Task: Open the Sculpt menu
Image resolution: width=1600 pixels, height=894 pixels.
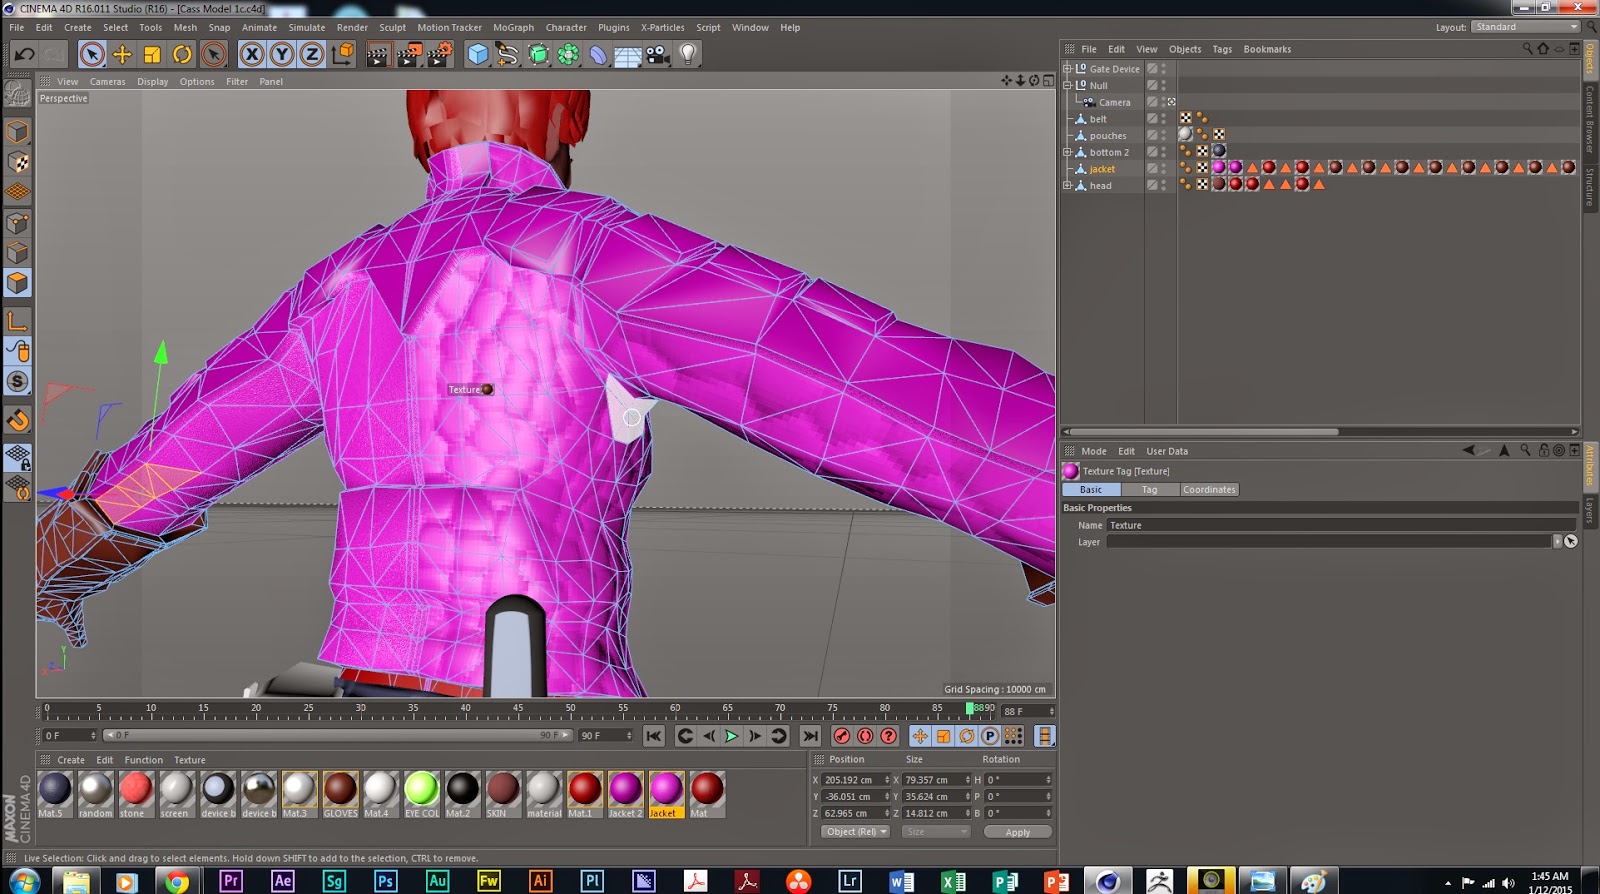Action: [x=392, y=27]
